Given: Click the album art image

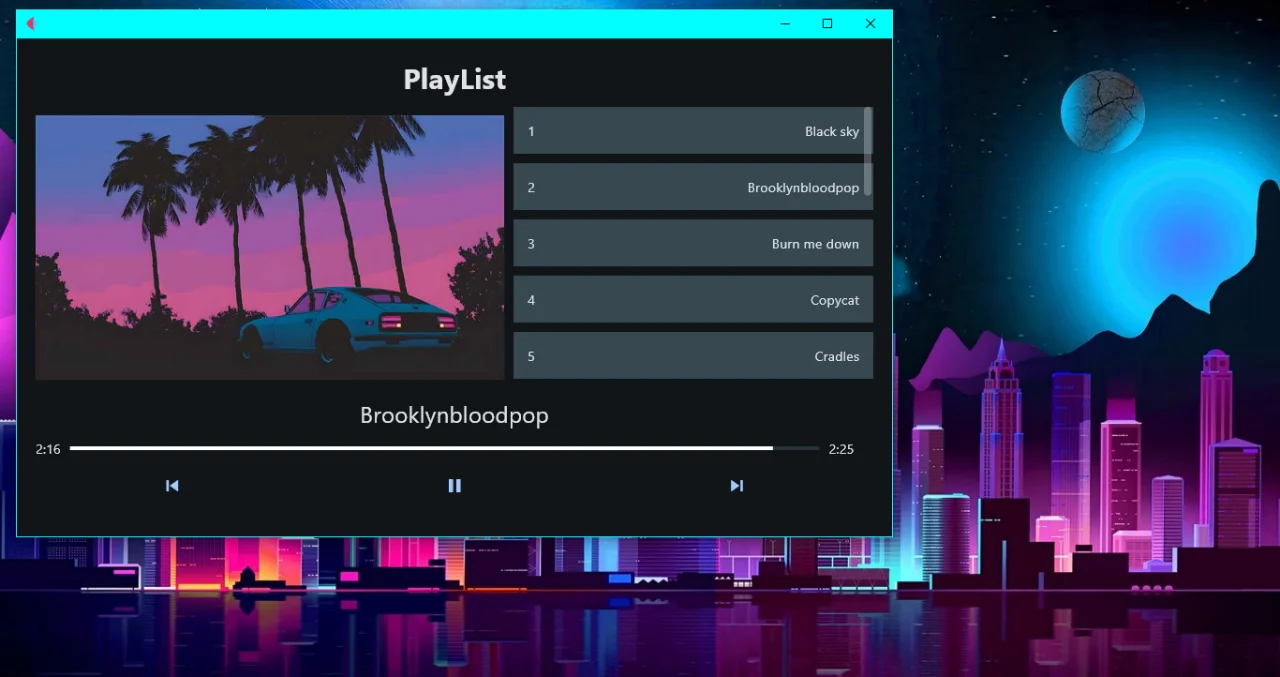Looking at the screenshot, I should point(270,247).
